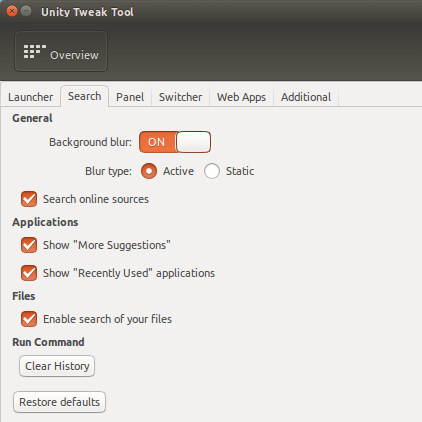The image size is (422, 422).
Task: Close the Unity Tweak Tool window
Action: click(x=12, y=11)
